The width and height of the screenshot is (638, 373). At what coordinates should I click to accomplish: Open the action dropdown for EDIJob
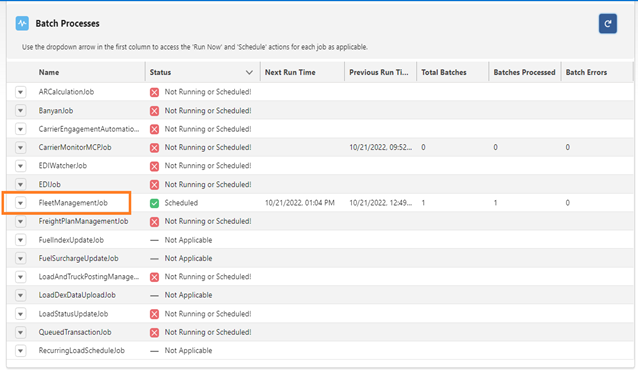(x=20, y=184)
